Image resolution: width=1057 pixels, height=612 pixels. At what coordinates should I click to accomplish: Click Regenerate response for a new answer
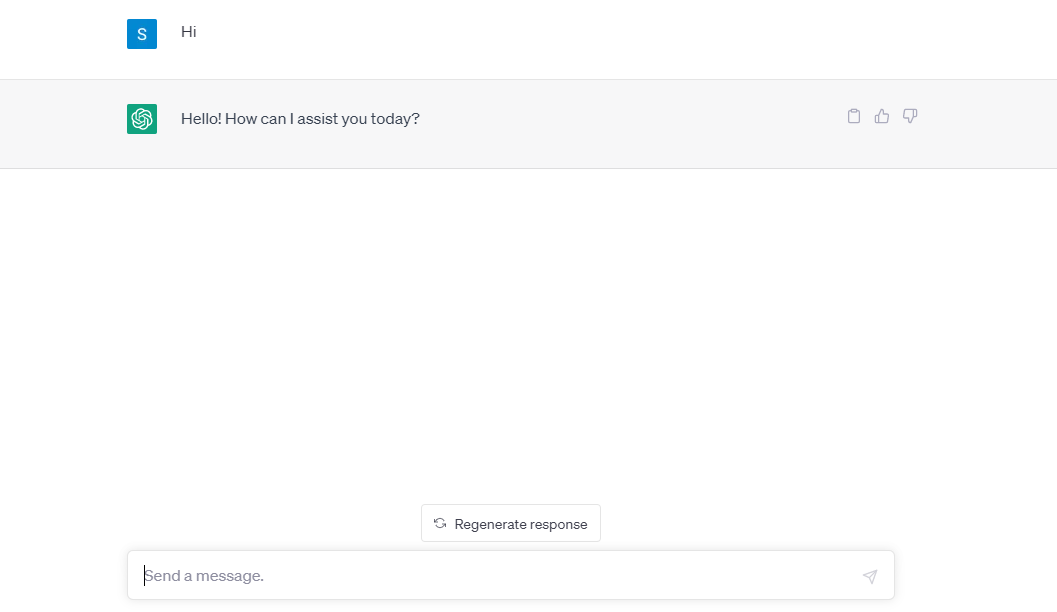point(510,522)
